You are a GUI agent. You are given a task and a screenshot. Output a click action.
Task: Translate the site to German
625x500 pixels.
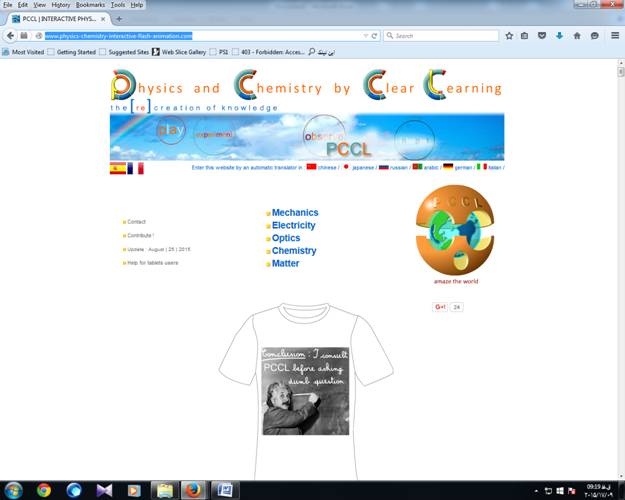463,167
